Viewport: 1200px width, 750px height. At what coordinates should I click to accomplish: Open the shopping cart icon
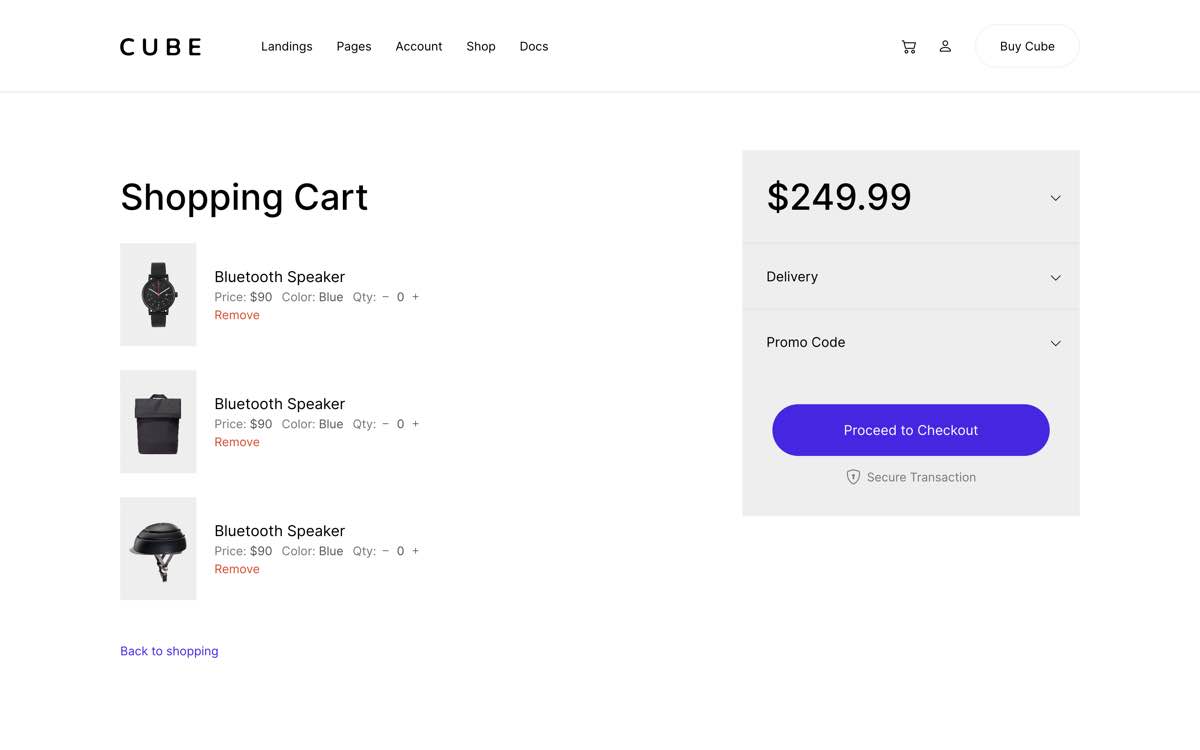[908, 46]
